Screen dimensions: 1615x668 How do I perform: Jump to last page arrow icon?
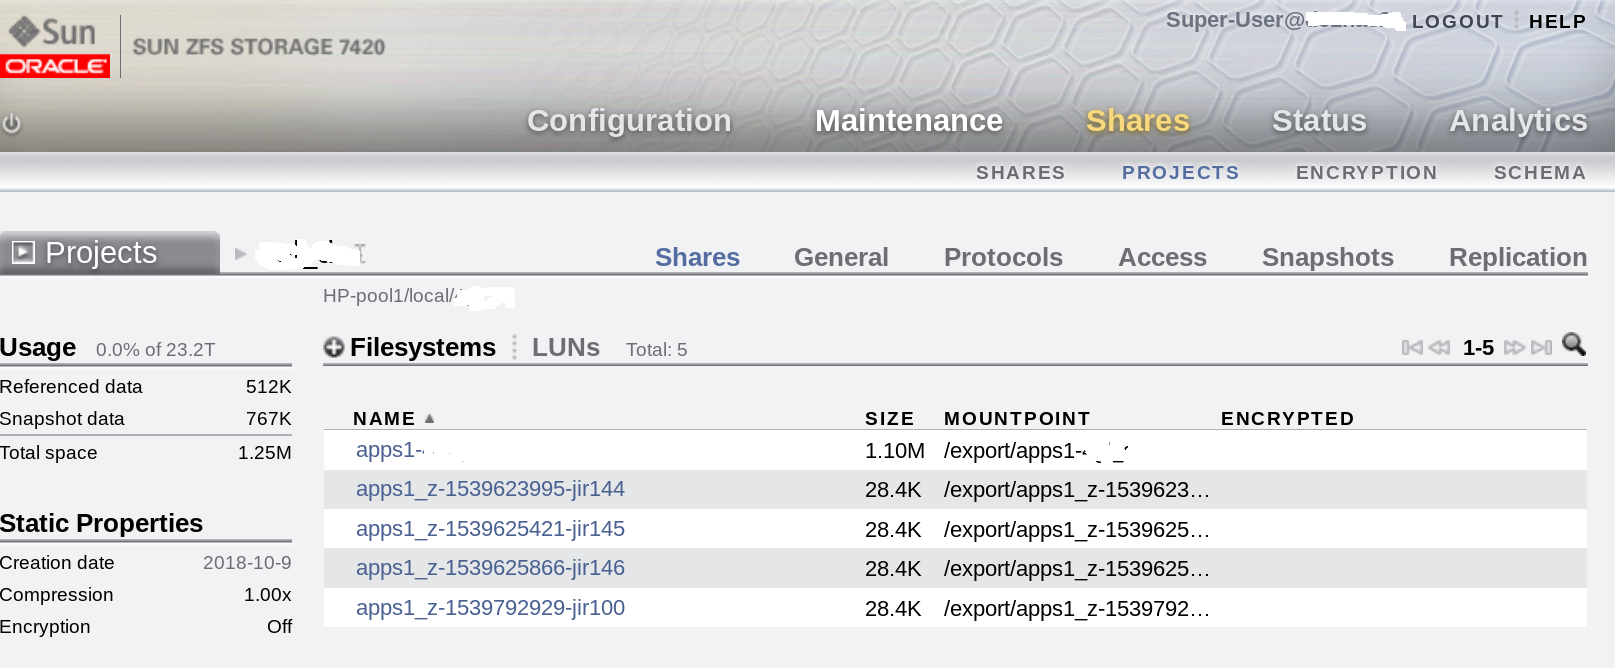pyautogui.click(x=1542, y=348)
